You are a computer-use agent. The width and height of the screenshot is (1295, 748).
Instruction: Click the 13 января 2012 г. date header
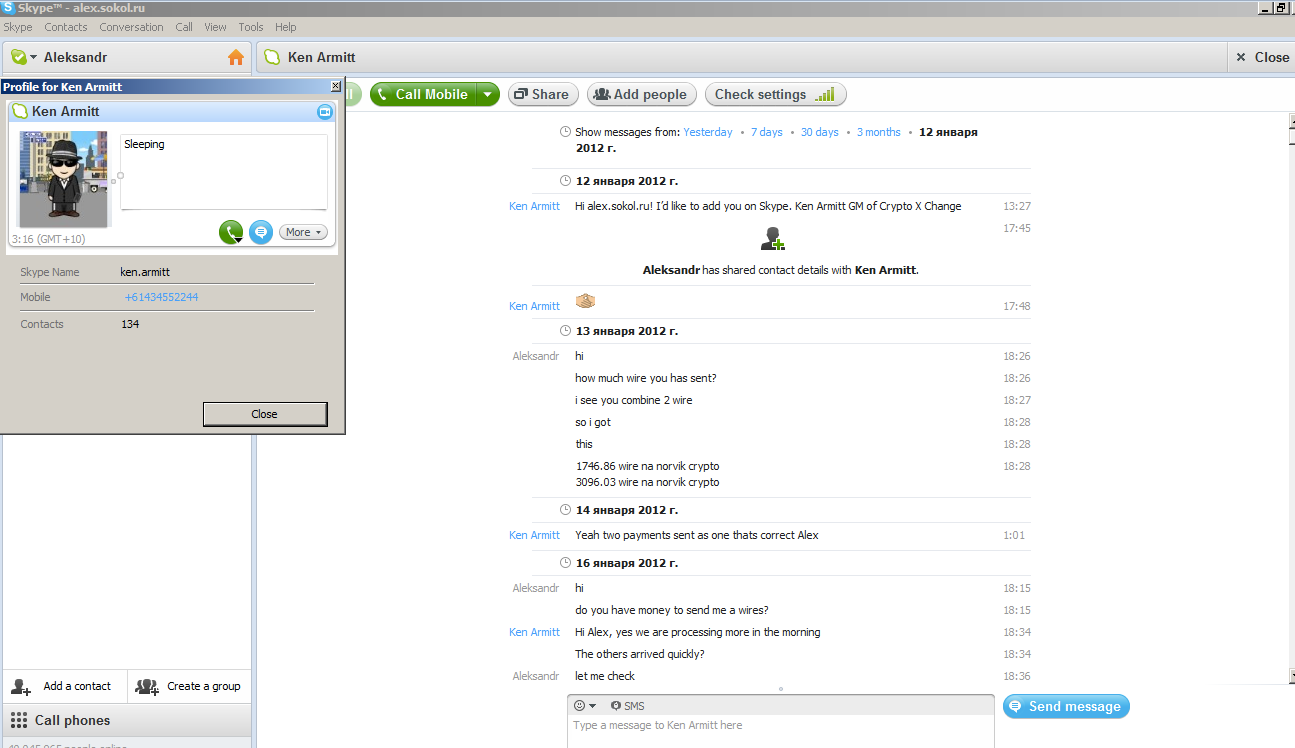point(627,331)
